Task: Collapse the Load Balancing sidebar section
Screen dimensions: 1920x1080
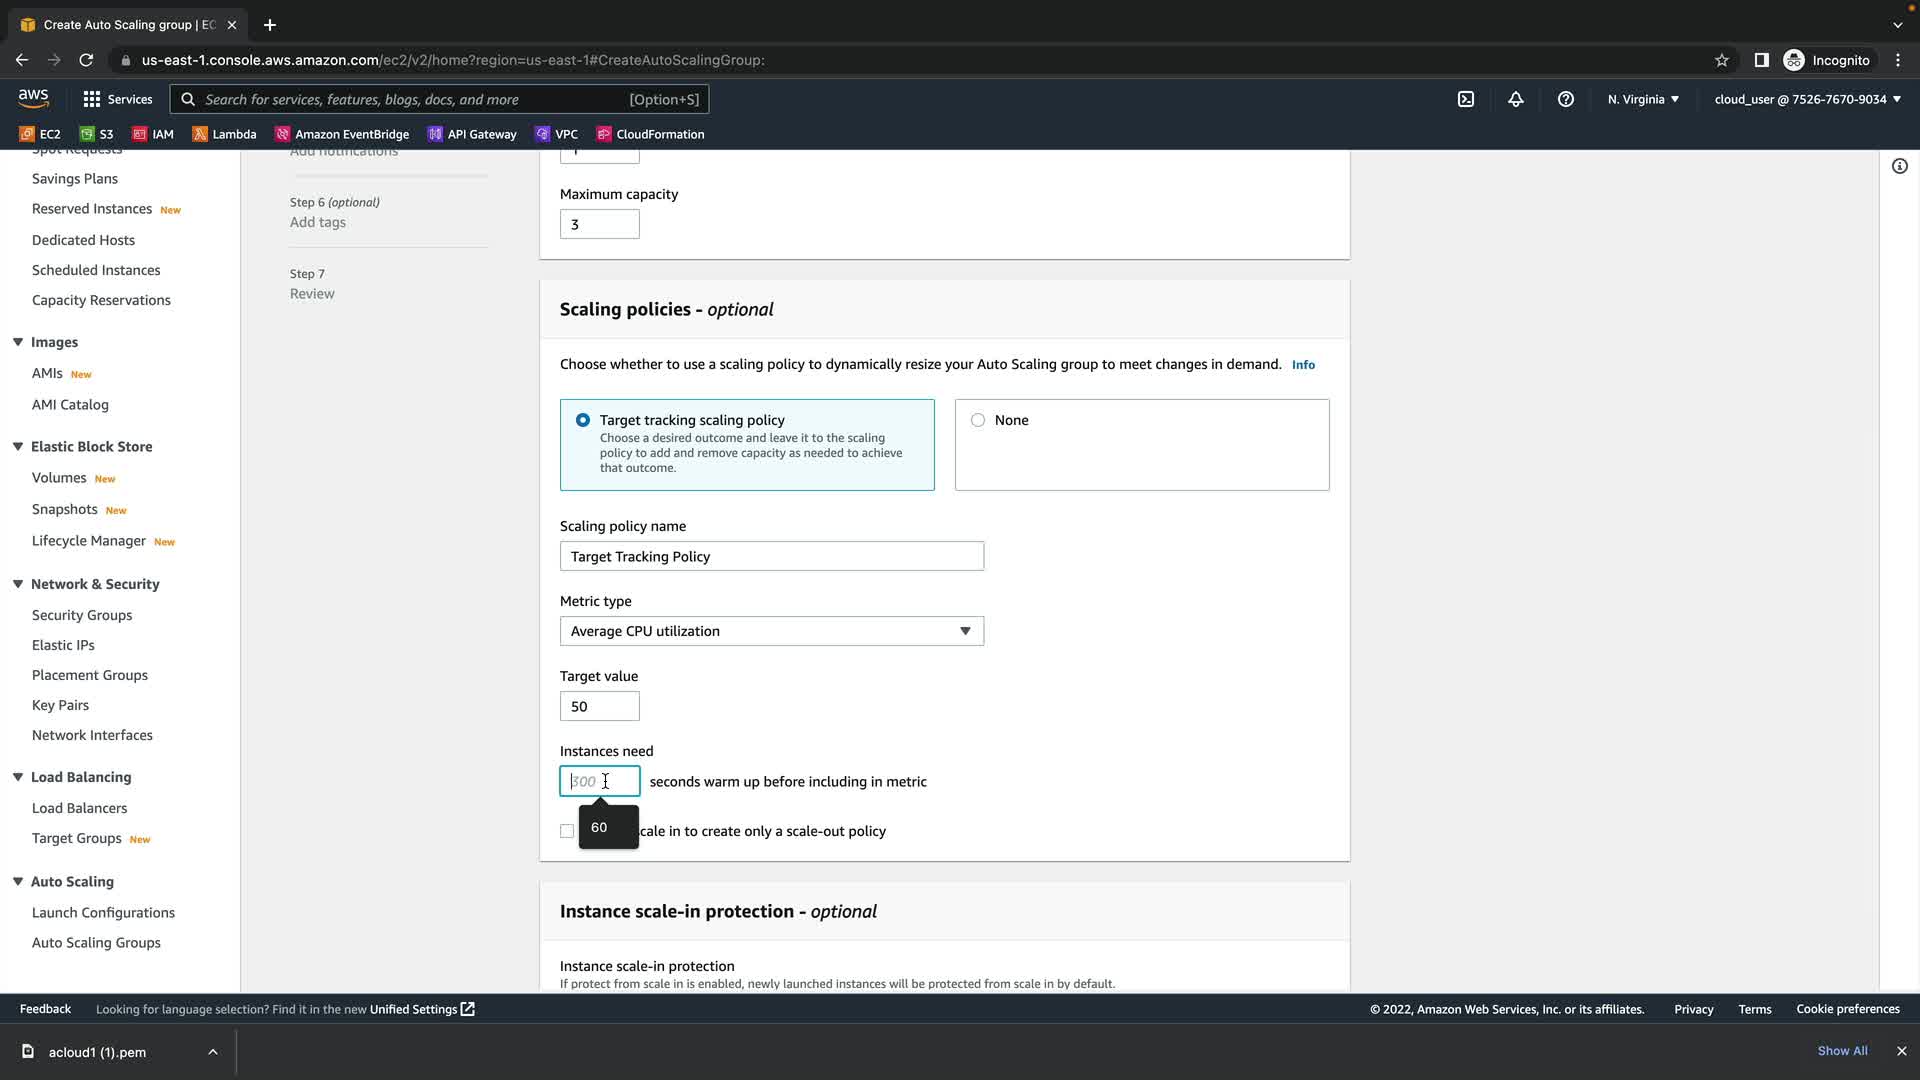Action: click(18, 777)
